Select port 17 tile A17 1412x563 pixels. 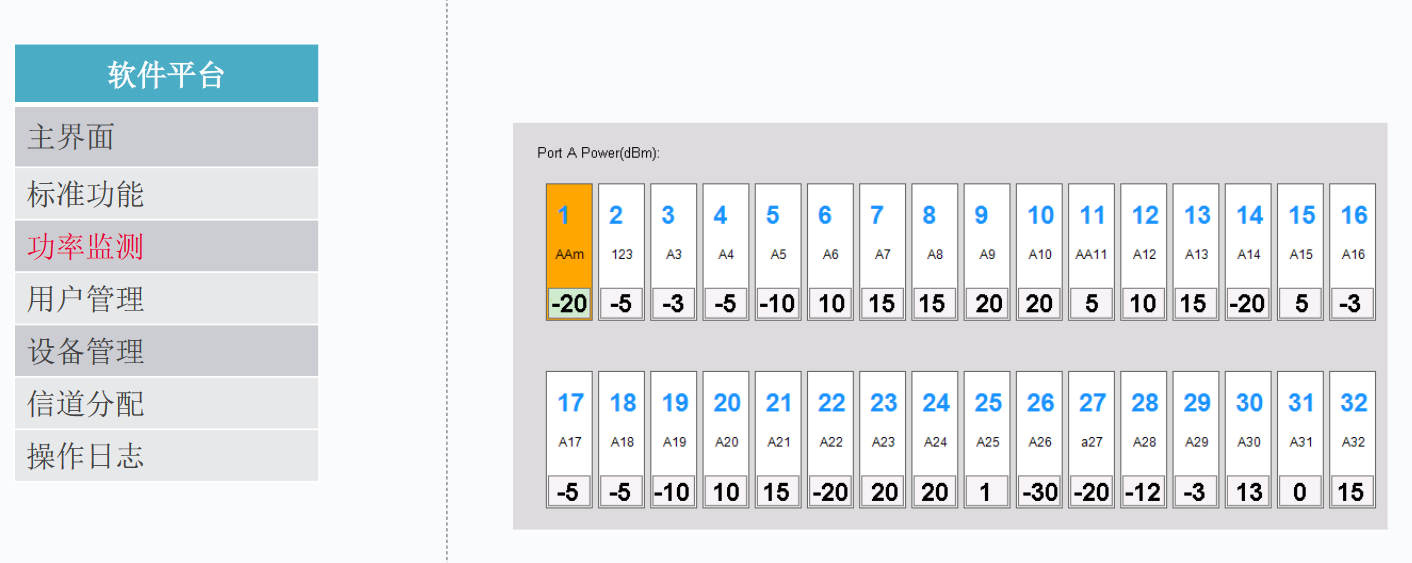click(569, 439)
